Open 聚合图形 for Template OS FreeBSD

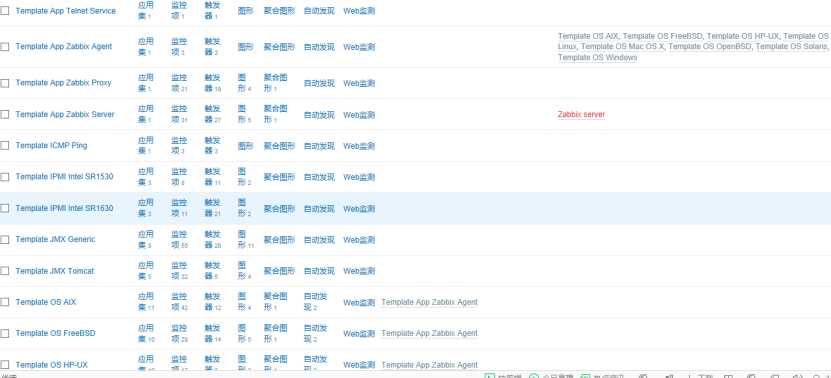pyautogui.click(x=276, y=333)
